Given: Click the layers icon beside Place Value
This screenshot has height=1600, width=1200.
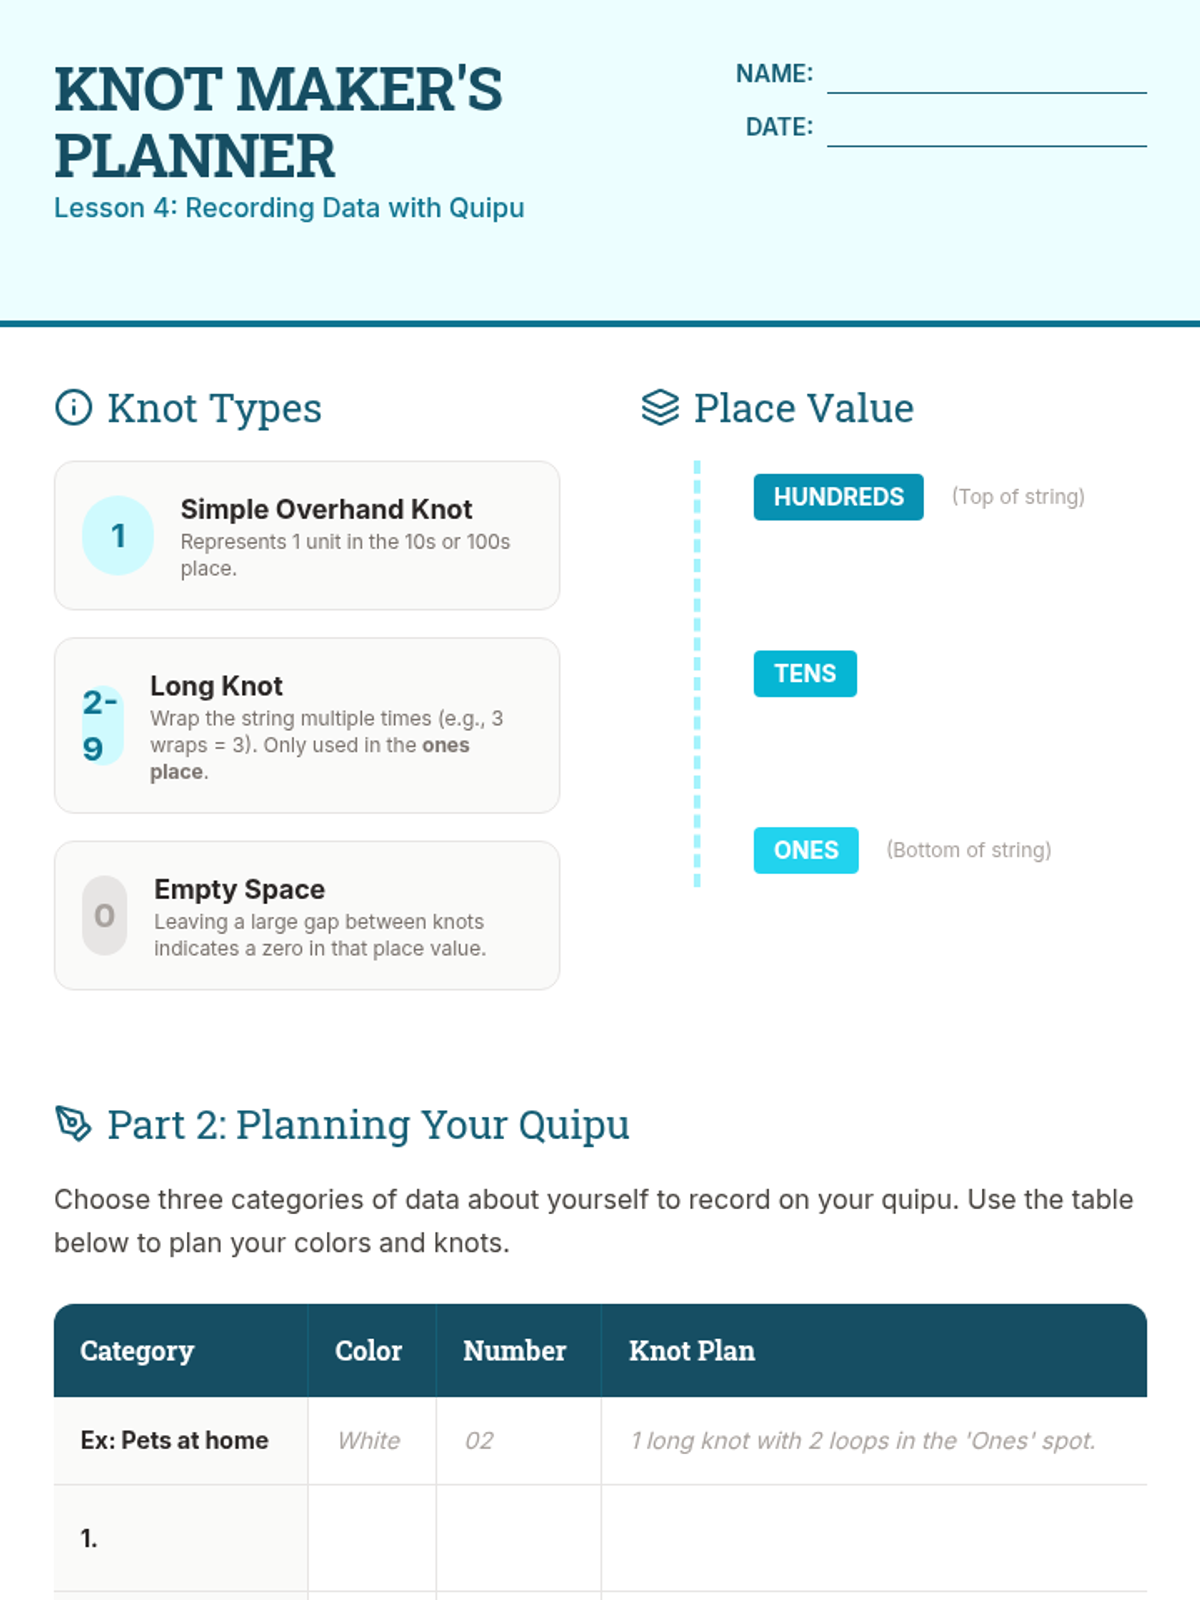Looking at the screenshot, I should click(x=660, y=408).
